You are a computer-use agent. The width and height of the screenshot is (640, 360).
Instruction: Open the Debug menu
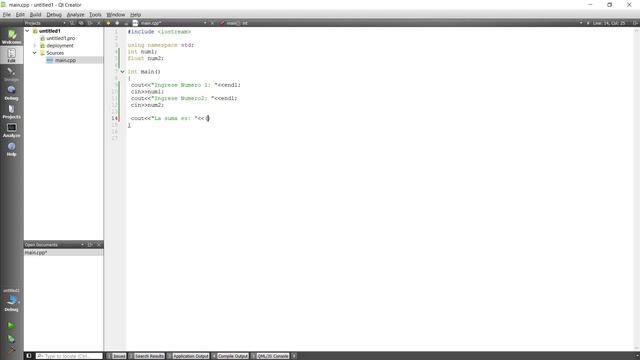[x=54, y=14]
